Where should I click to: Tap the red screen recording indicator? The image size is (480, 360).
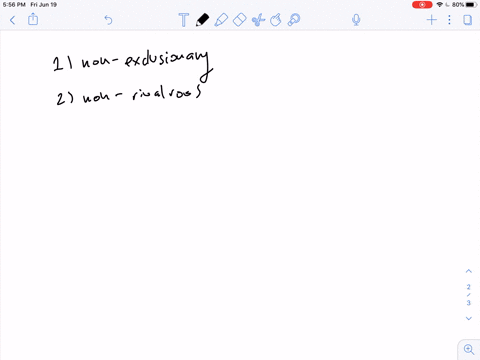pos(422,5)
